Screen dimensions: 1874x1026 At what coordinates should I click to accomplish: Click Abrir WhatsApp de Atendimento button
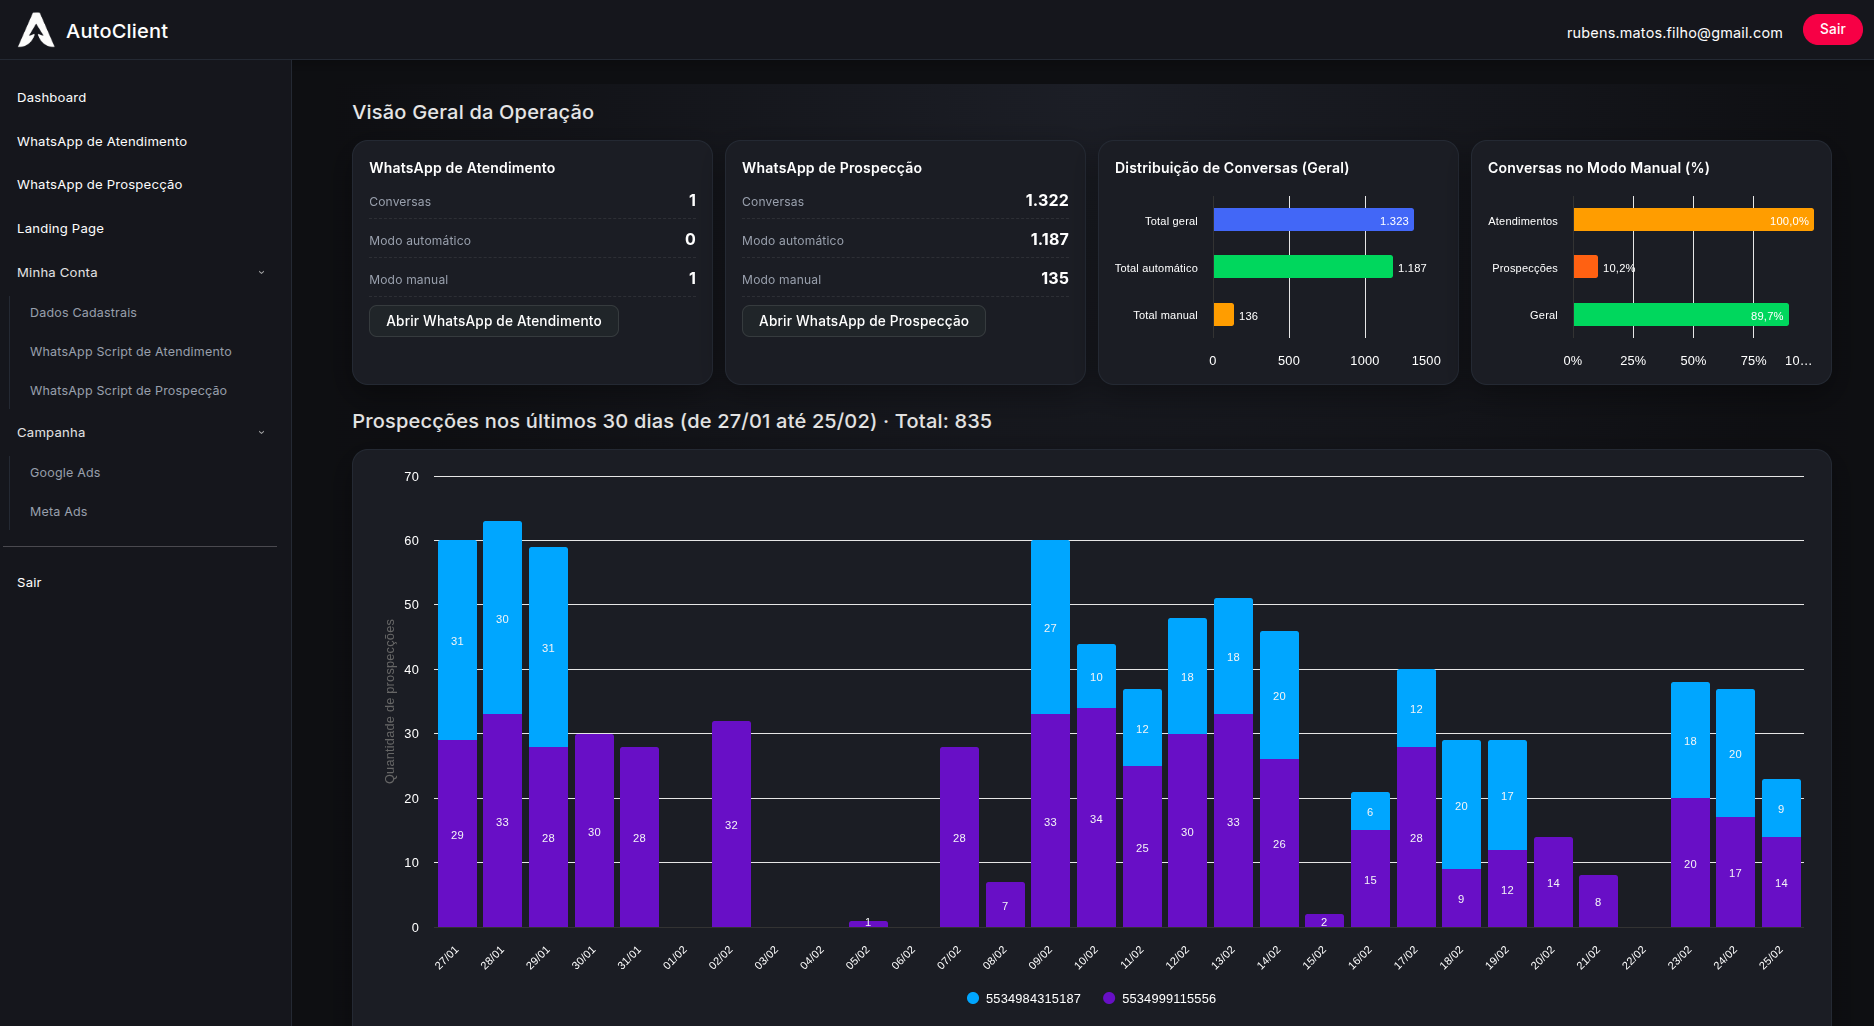494,321
